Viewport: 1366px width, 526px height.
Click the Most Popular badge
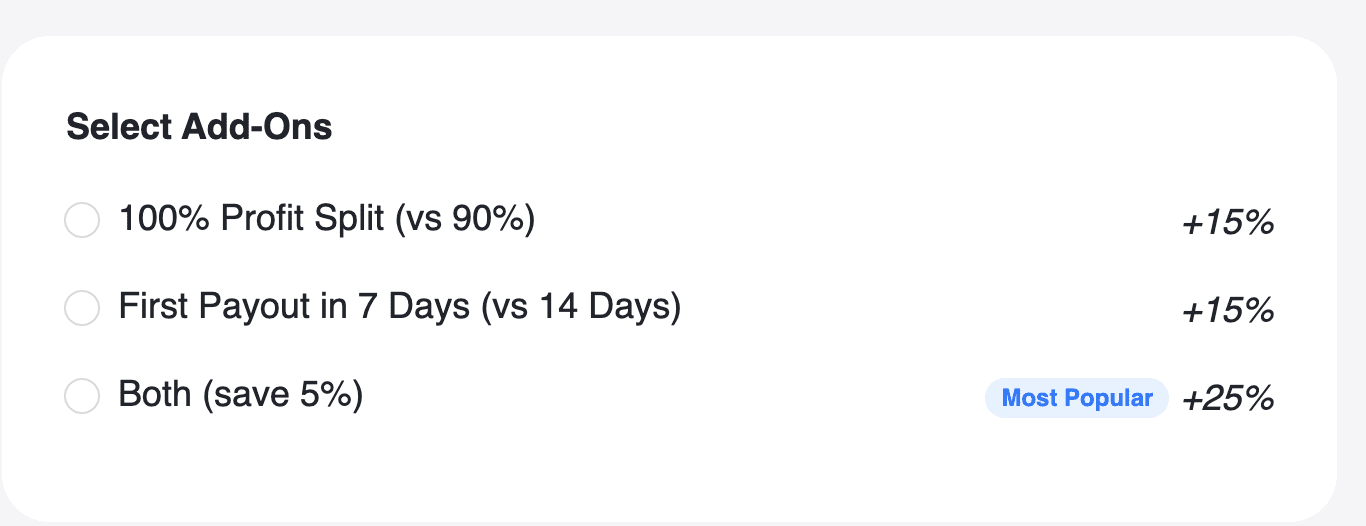pos(1077,398)
